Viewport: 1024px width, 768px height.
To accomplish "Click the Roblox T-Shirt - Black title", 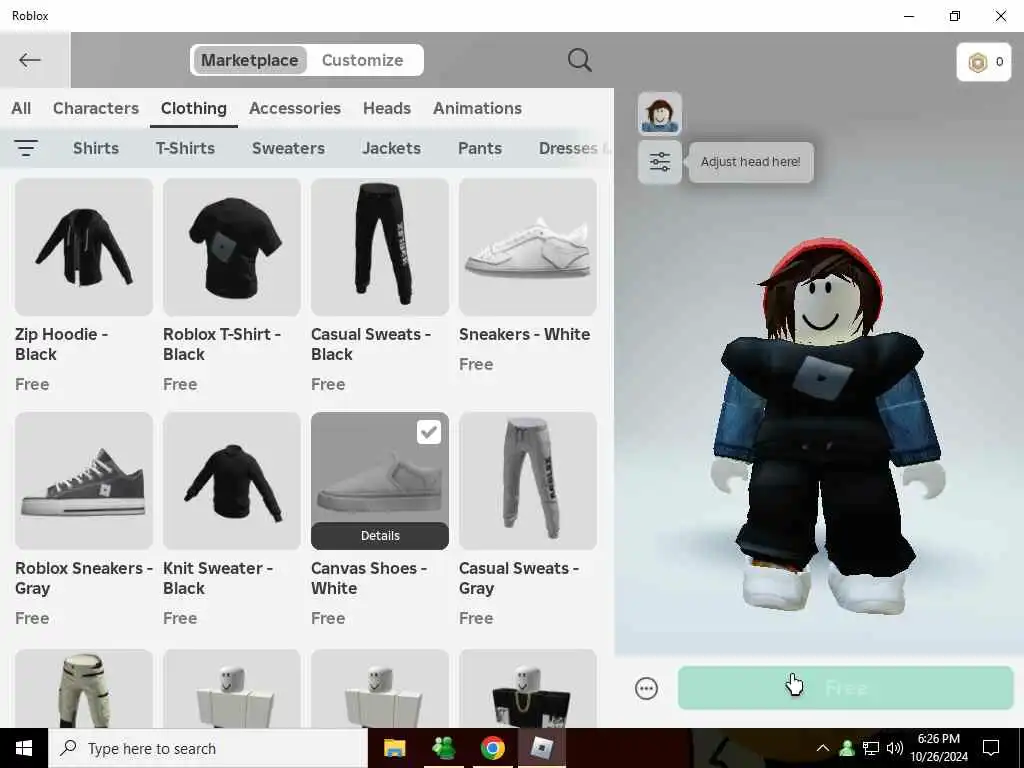I will (x=222, y=344).
